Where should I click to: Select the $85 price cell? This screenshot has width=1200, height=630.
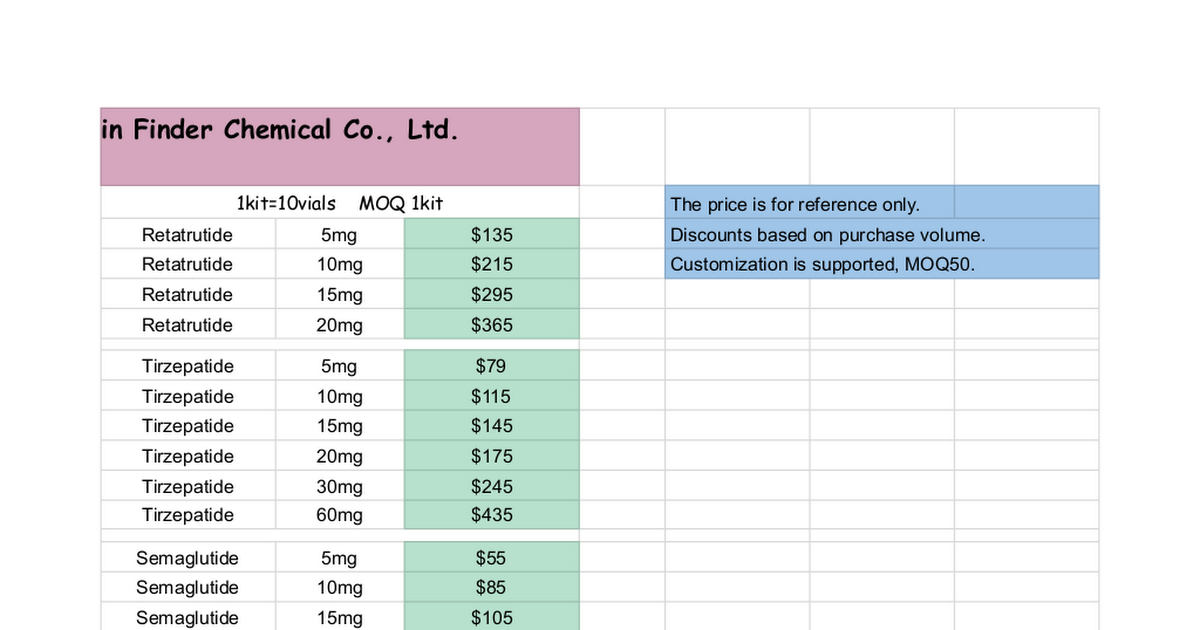click(492, 587)
